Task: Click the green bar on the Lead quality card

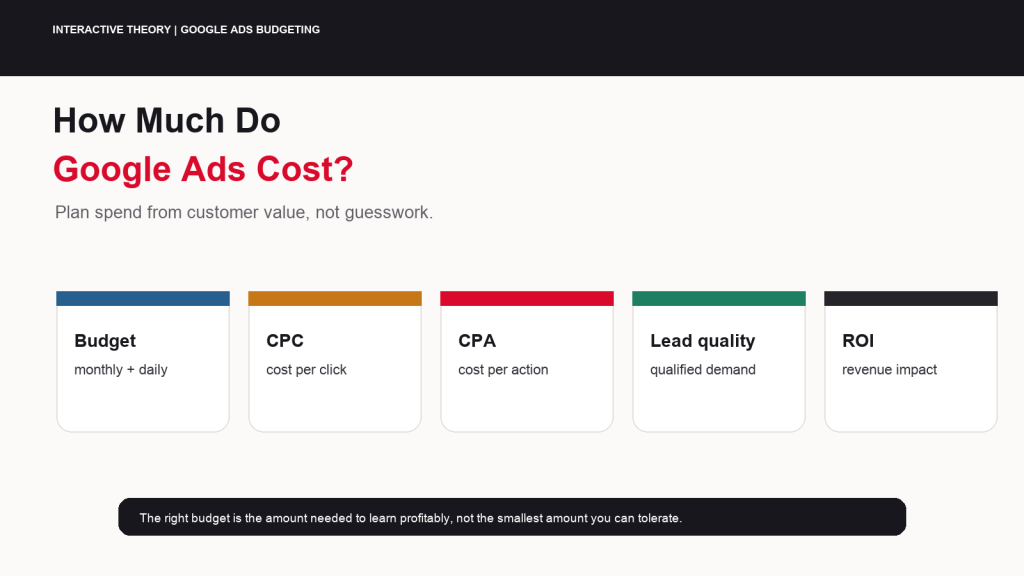Action: 719,298
